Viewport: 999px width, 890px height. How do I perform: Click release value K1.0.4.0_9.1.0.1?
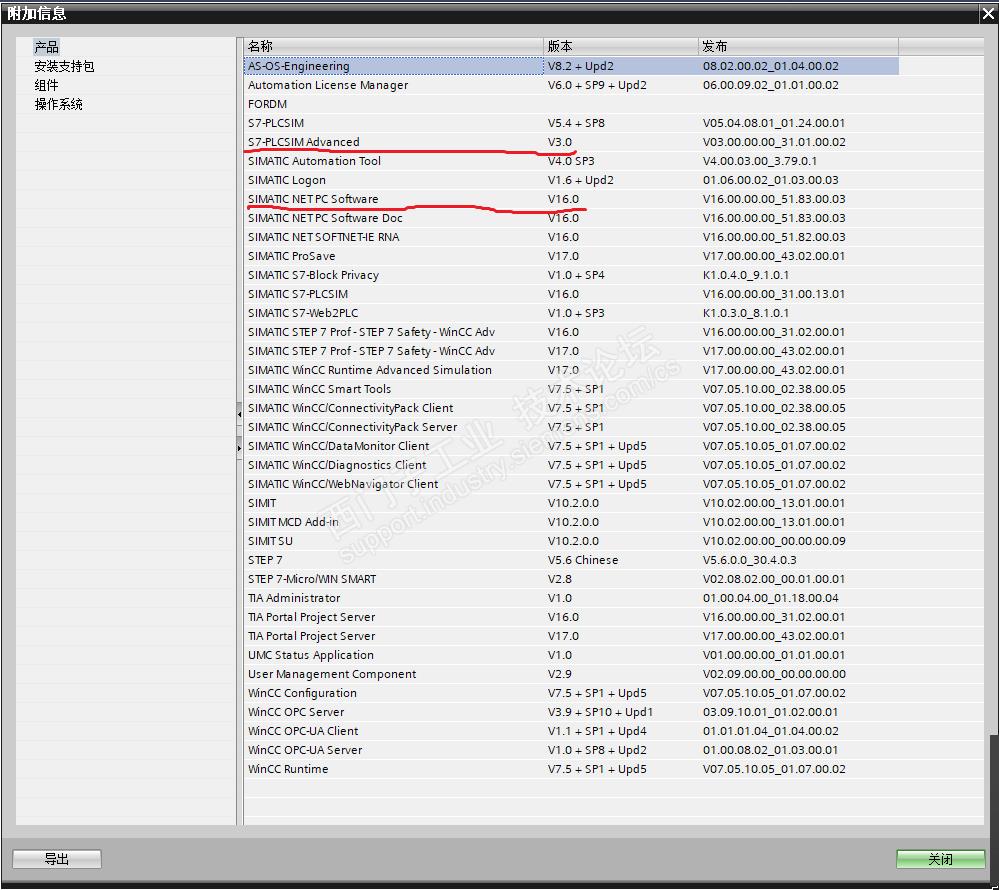click(745, 275)
